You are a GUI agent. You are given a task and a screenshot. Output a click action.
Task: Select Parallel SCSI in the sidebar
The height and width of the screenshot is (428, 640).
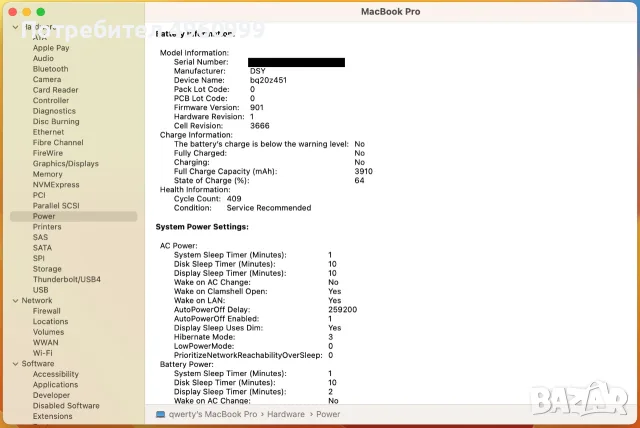[x=56, y=206]
